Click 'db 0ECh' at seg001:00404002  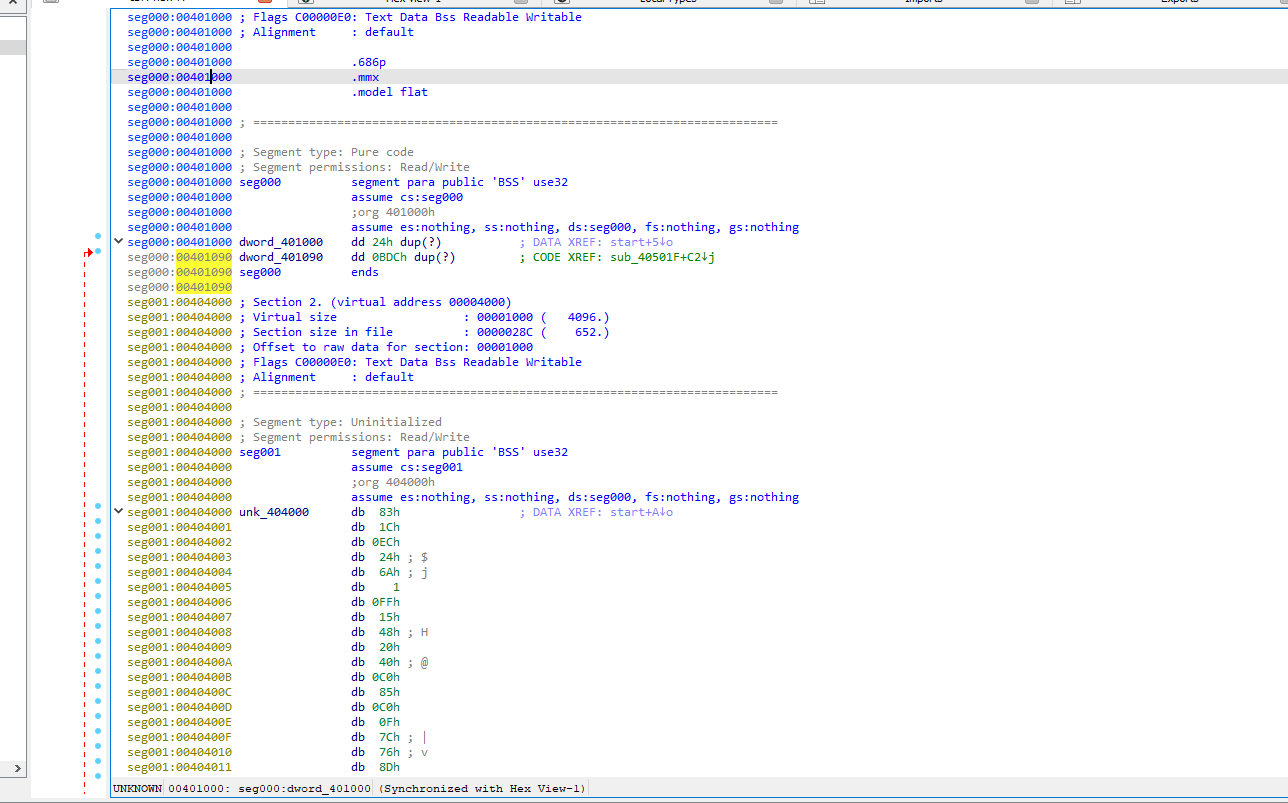pyautogui.click(x=375, y=542)
